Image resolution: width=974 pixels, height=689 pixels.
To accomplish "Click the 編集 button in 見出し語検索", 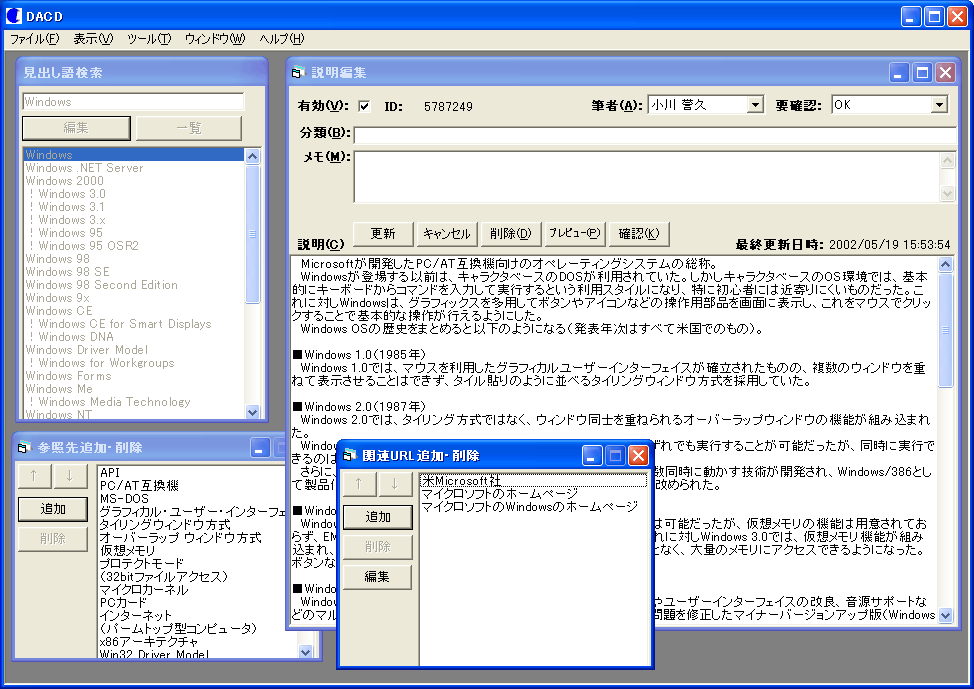I will [76, 128].
